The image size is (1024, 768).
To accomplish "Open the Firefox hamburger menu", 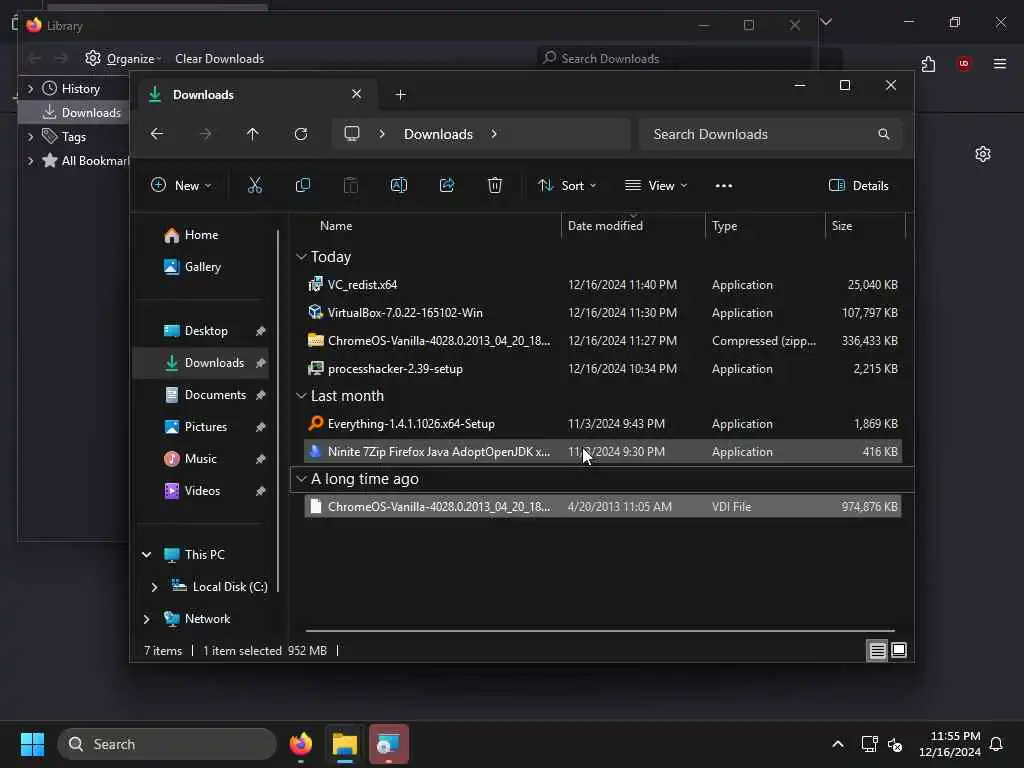I will (1000, 63).
